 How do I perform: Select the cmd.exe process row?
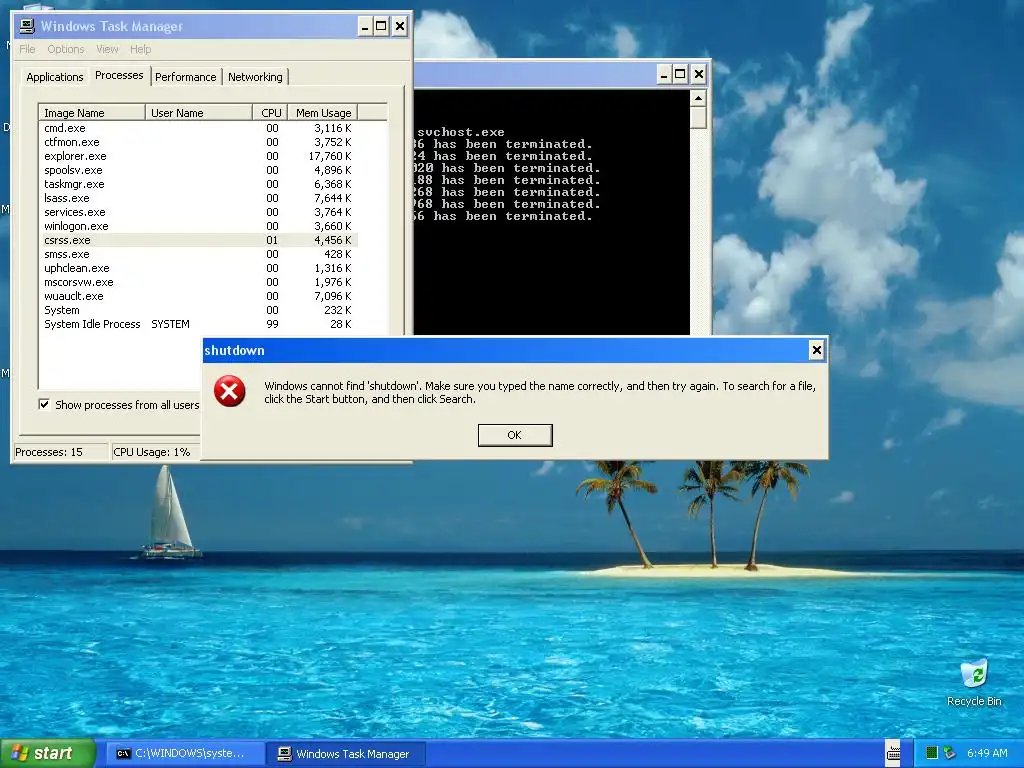point(199,128)
